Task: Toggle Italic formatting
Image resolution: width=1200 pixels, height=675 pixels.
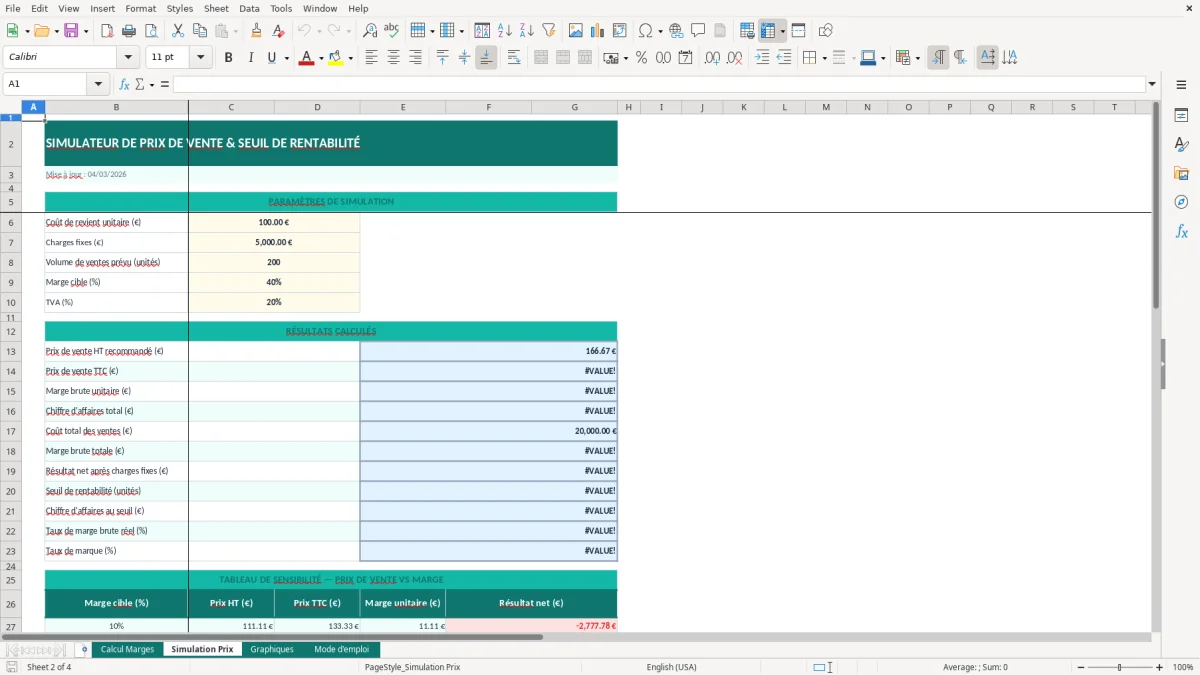Action: (251, 58)
